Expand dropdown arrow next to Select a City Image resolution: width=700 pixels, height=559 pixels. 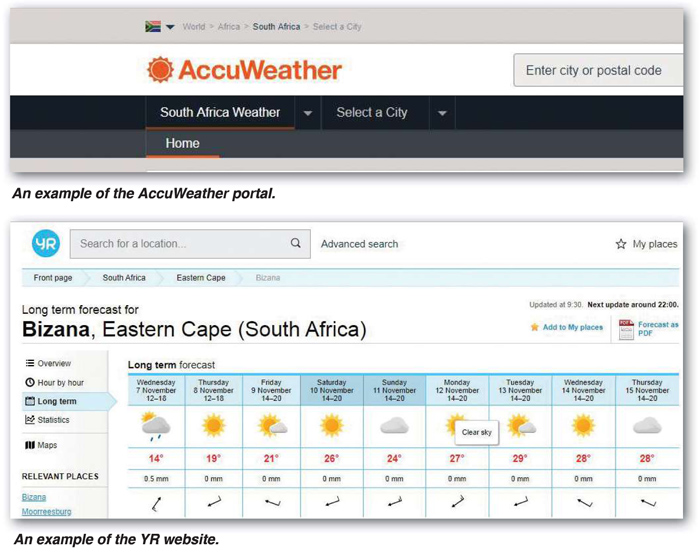click(442, 113)
